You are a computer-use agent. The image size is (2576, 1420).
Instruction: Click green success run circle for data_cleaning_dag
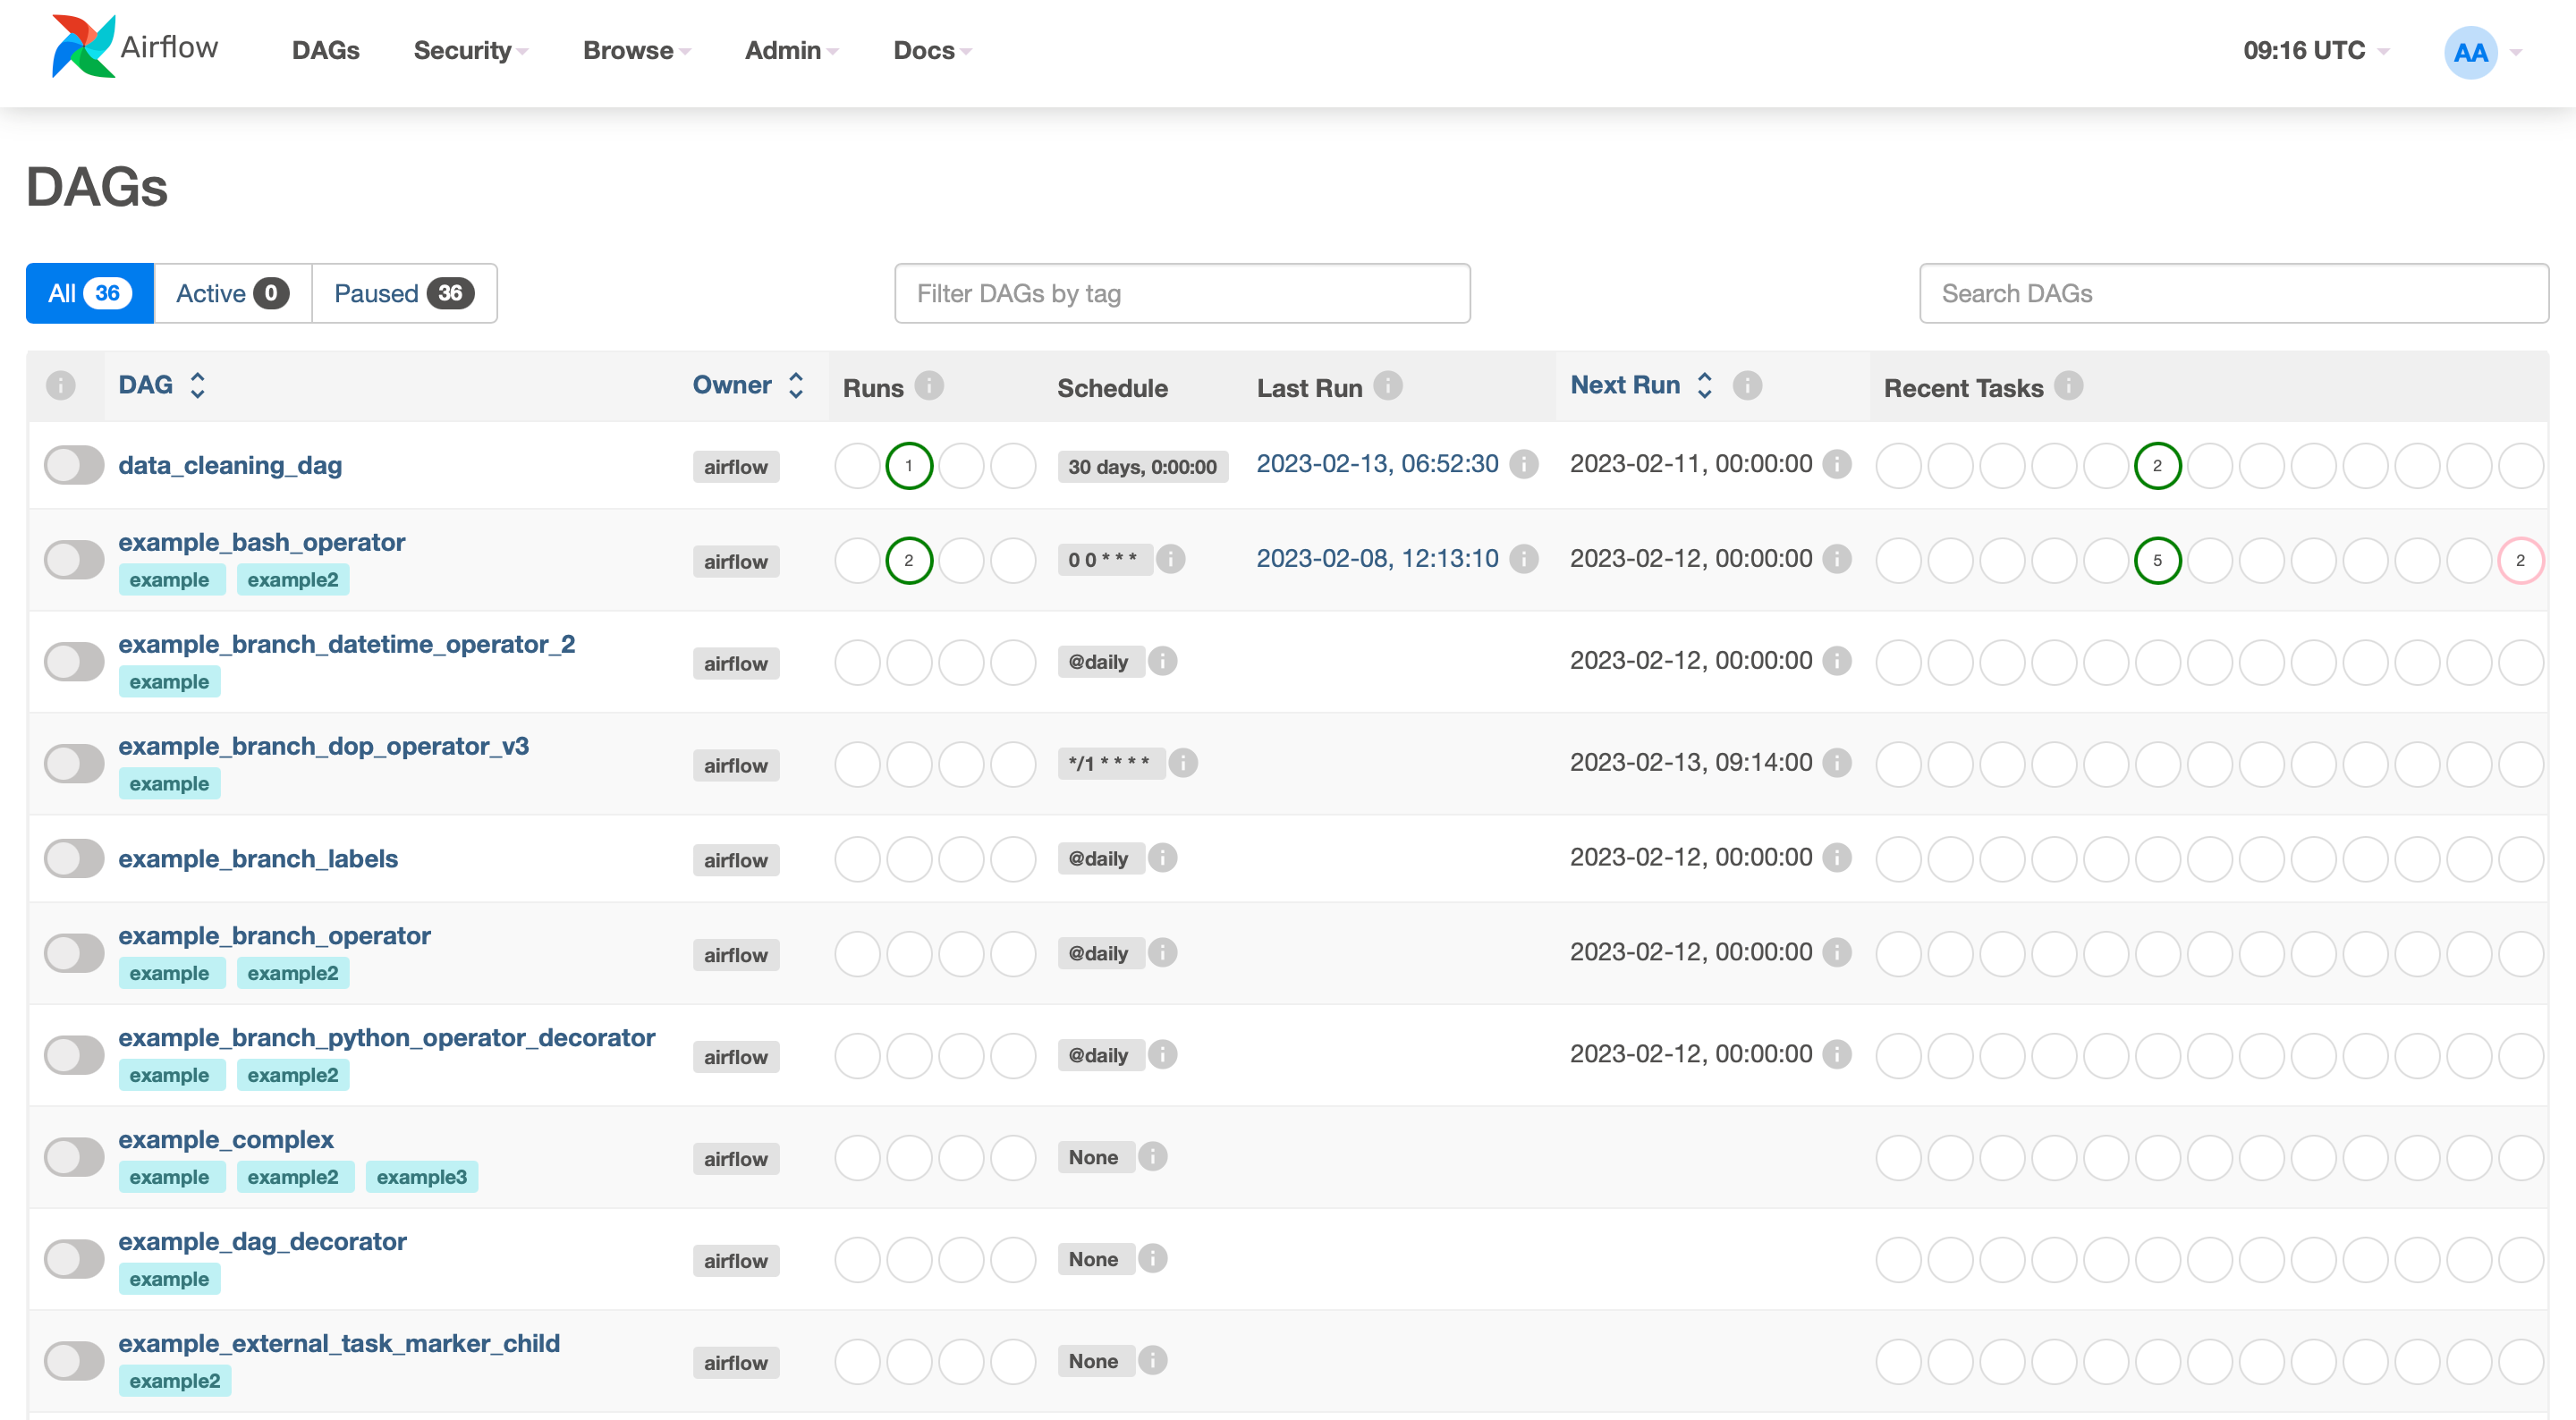click(x=909, y=466)
